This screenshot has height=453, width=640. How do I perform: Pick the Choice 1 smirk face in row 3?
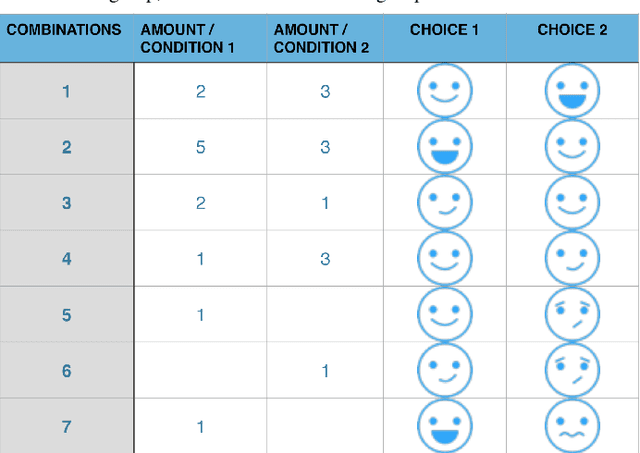(444, 203)
